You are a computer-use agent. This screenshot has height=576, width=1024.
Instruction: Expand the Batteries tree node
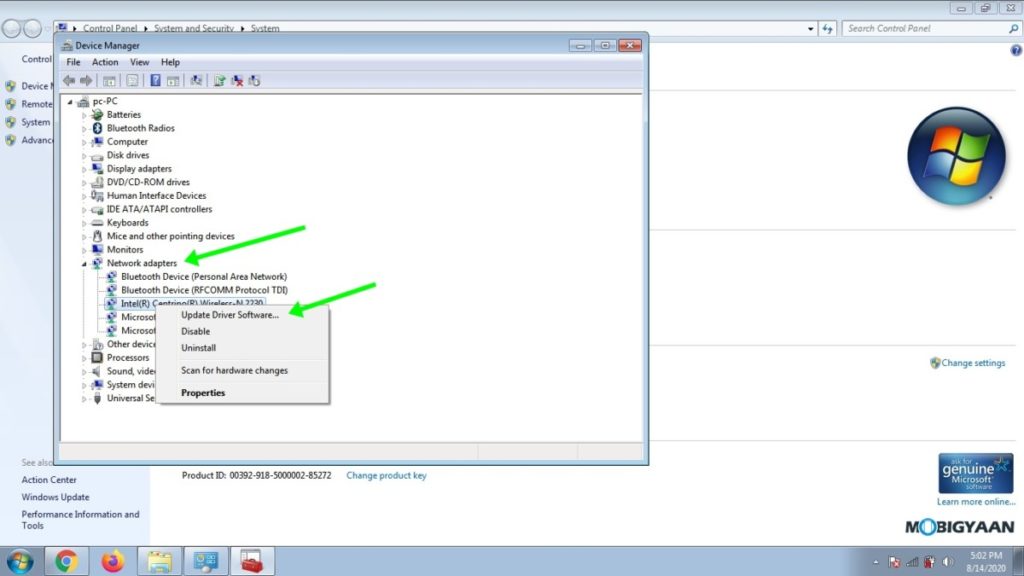(x=86, y=114)
